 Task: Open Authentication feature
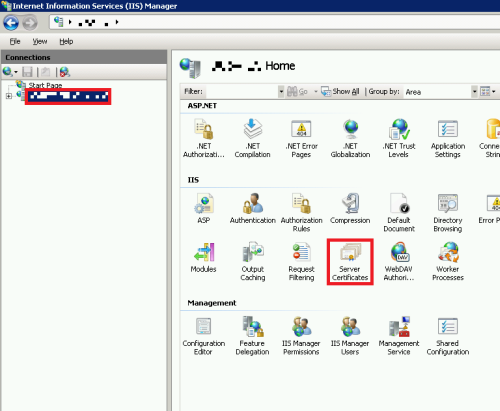click(x=253, y=208)
